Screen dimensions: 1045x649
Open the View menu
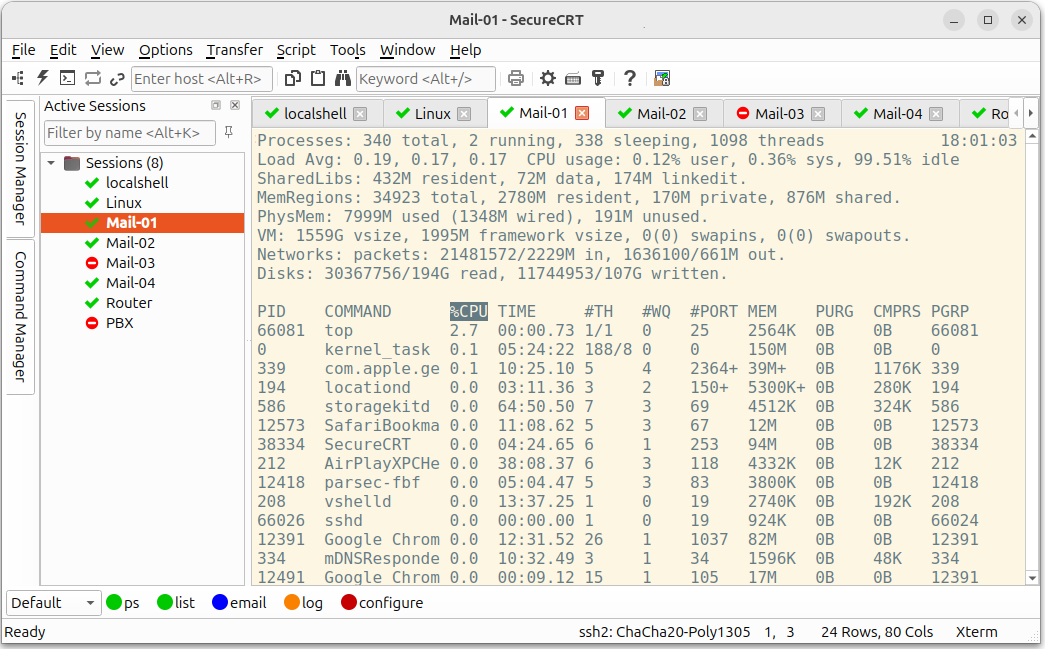[x=107, y=50]
